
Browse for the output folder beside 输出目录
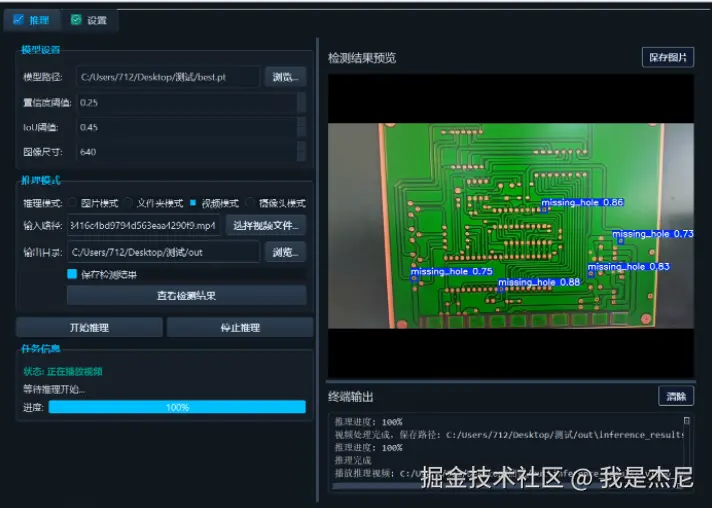pos(285,252)
